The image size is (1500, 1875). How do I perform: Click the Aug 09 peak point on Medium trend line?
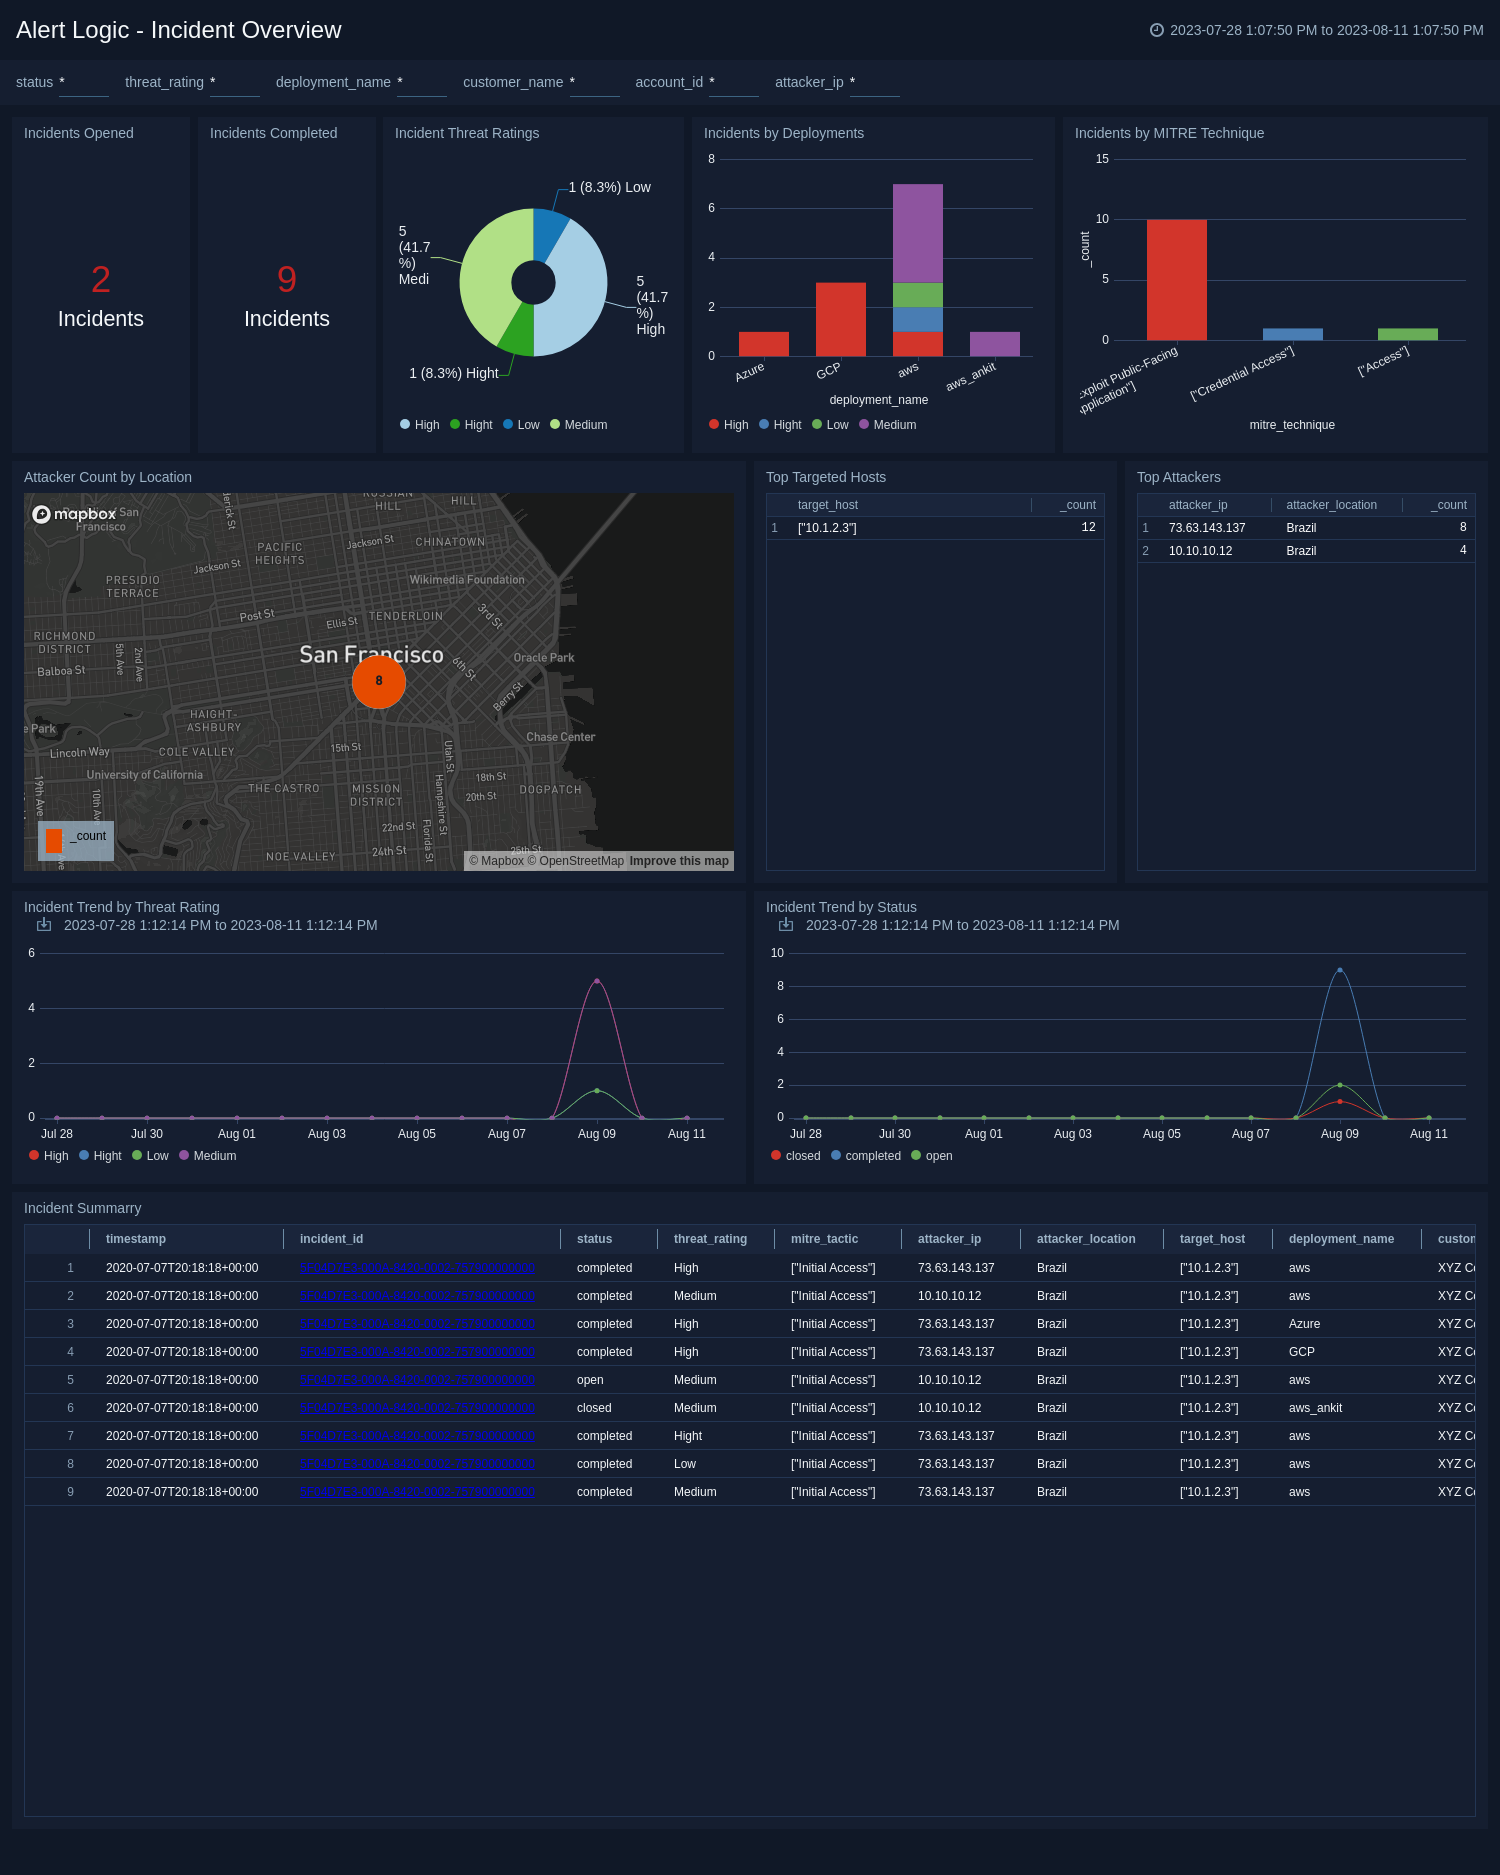tap(597, 981)
